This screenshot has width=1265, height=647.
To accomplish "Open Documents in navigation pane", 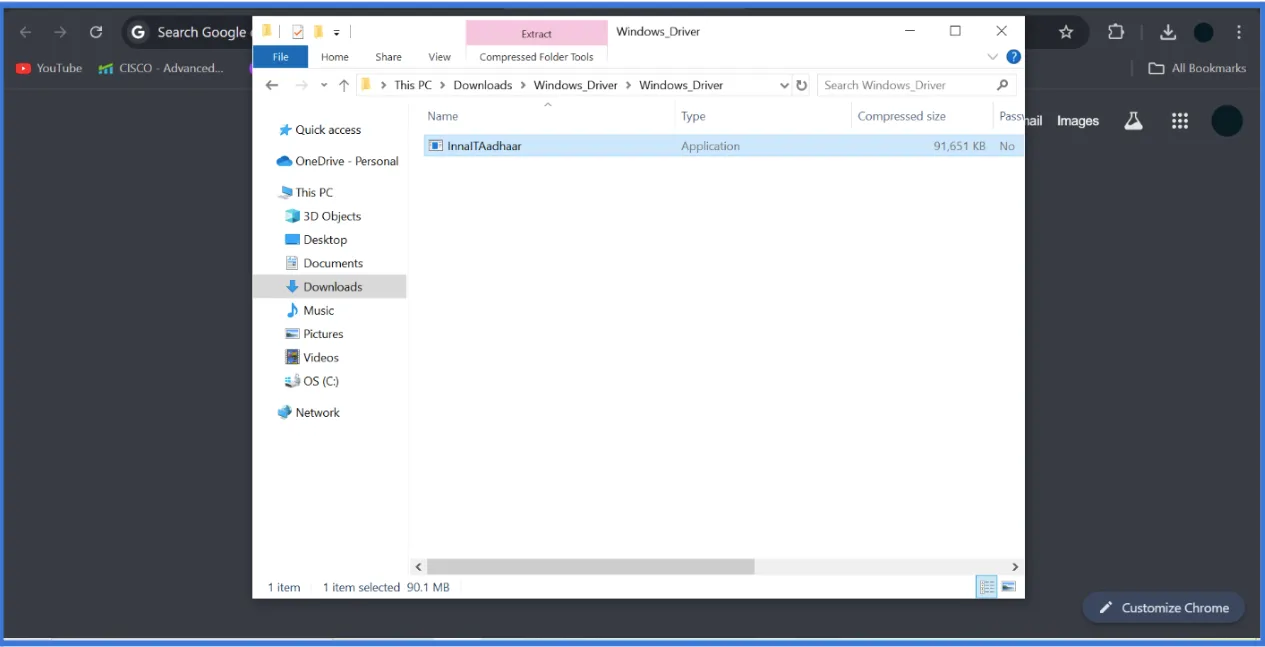I will [x=324, y=263].
